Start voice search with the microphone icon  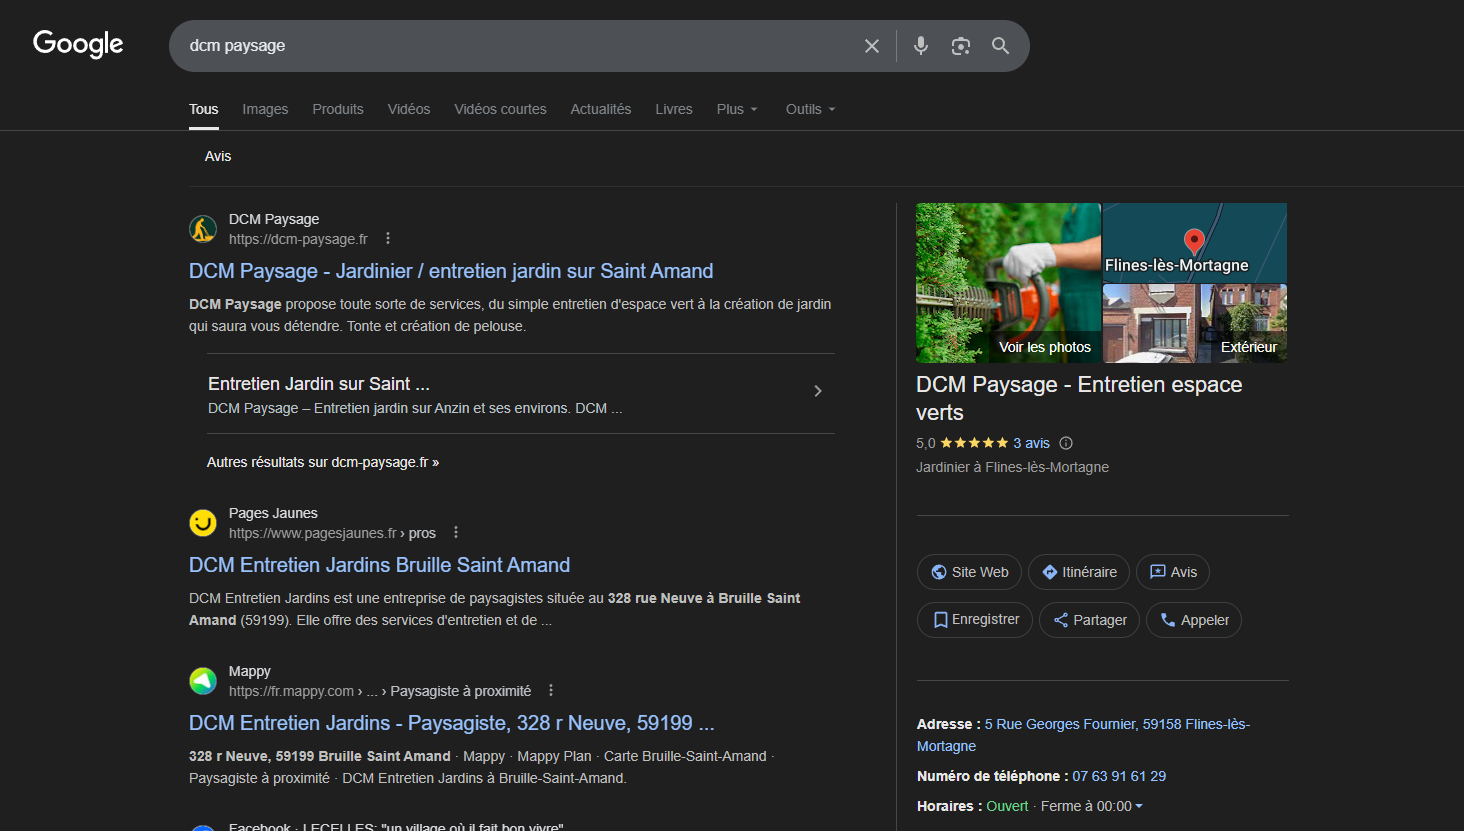(921, 46)
